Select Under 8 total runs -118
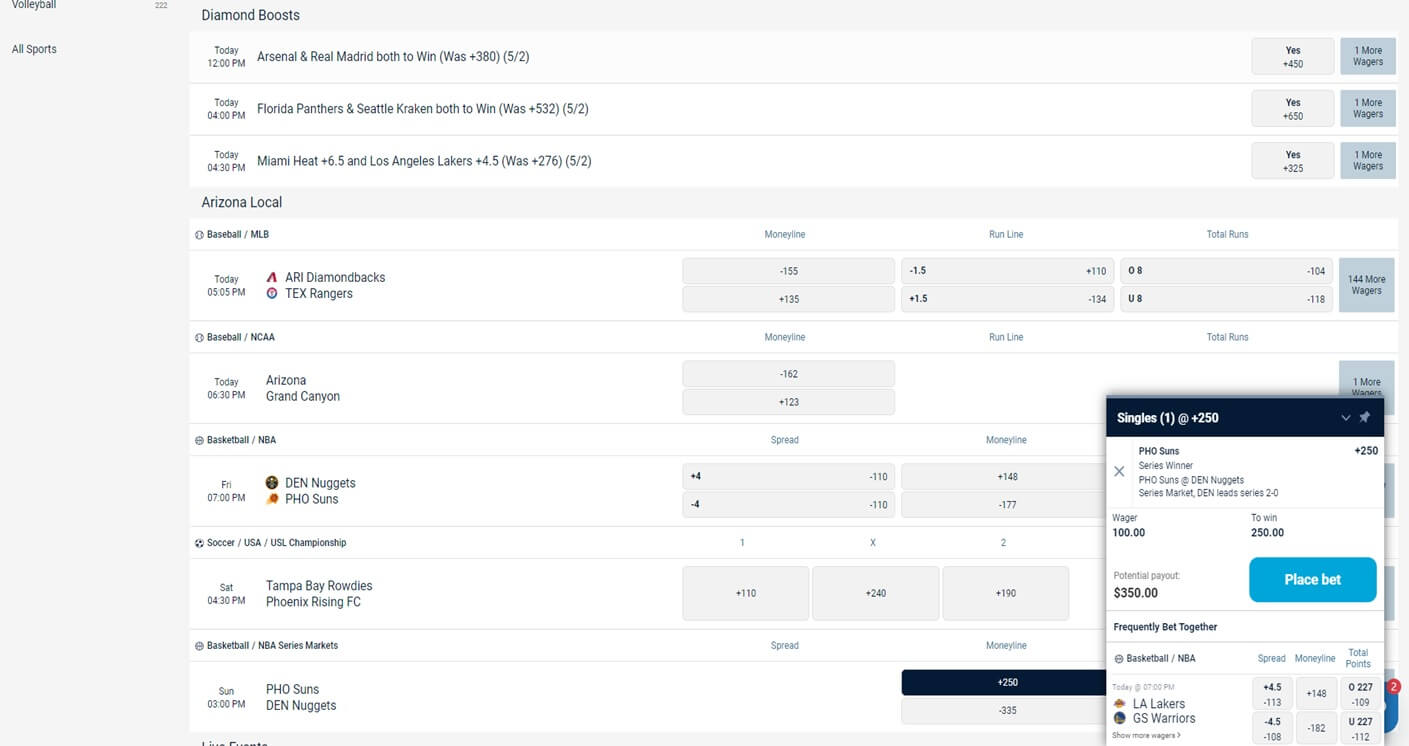The image size is (1409, 746). [1226, 299]
